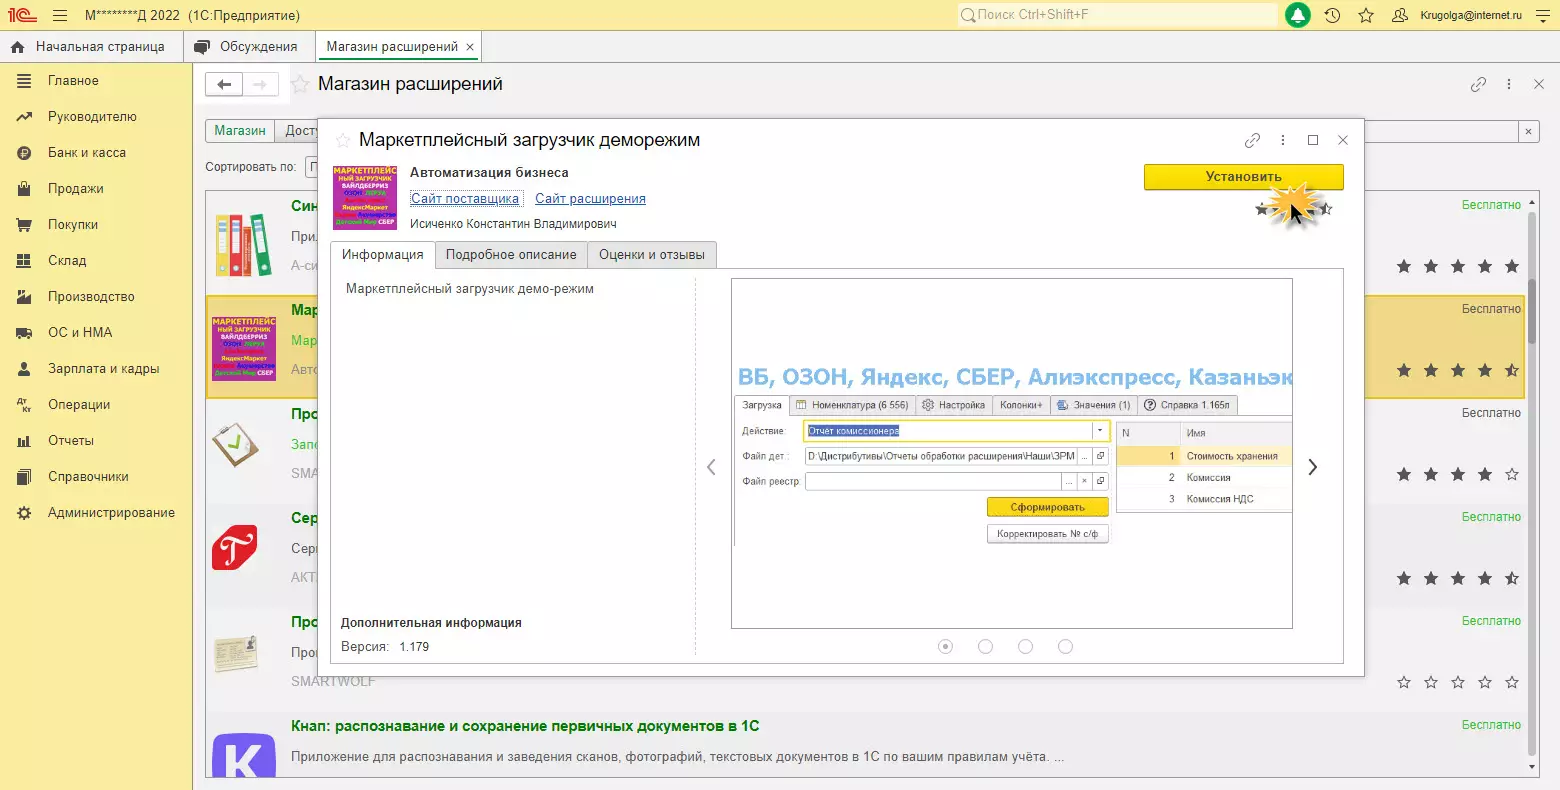Copy link via the dialog's chain icon
This screenshot has height=790, width=1560.
pyautogui.click(x=1252, y=141)
